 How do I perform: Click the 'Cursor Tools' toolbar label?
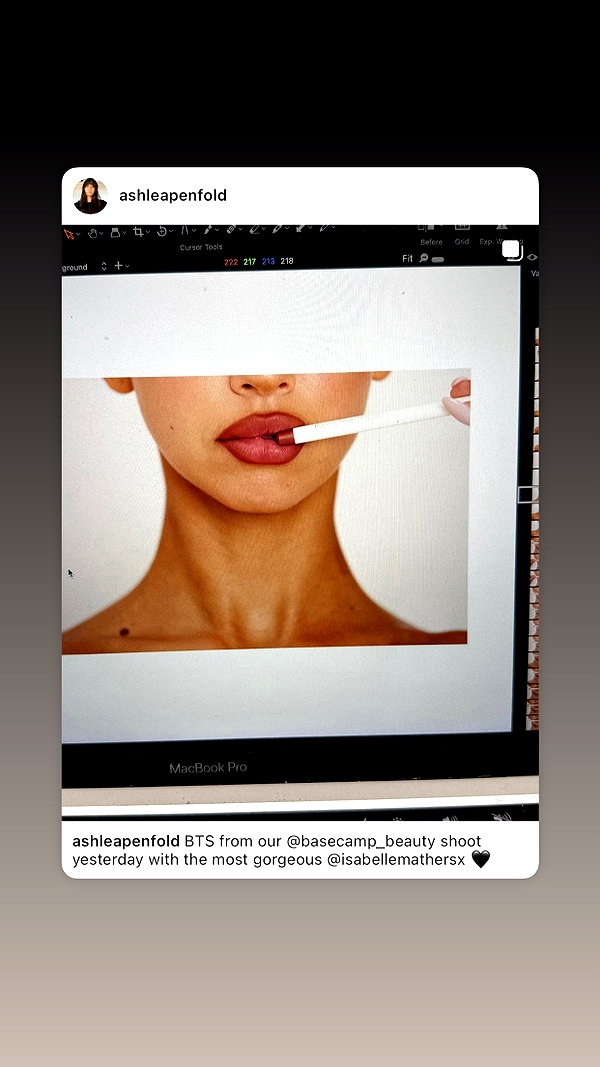pos(201,247)
